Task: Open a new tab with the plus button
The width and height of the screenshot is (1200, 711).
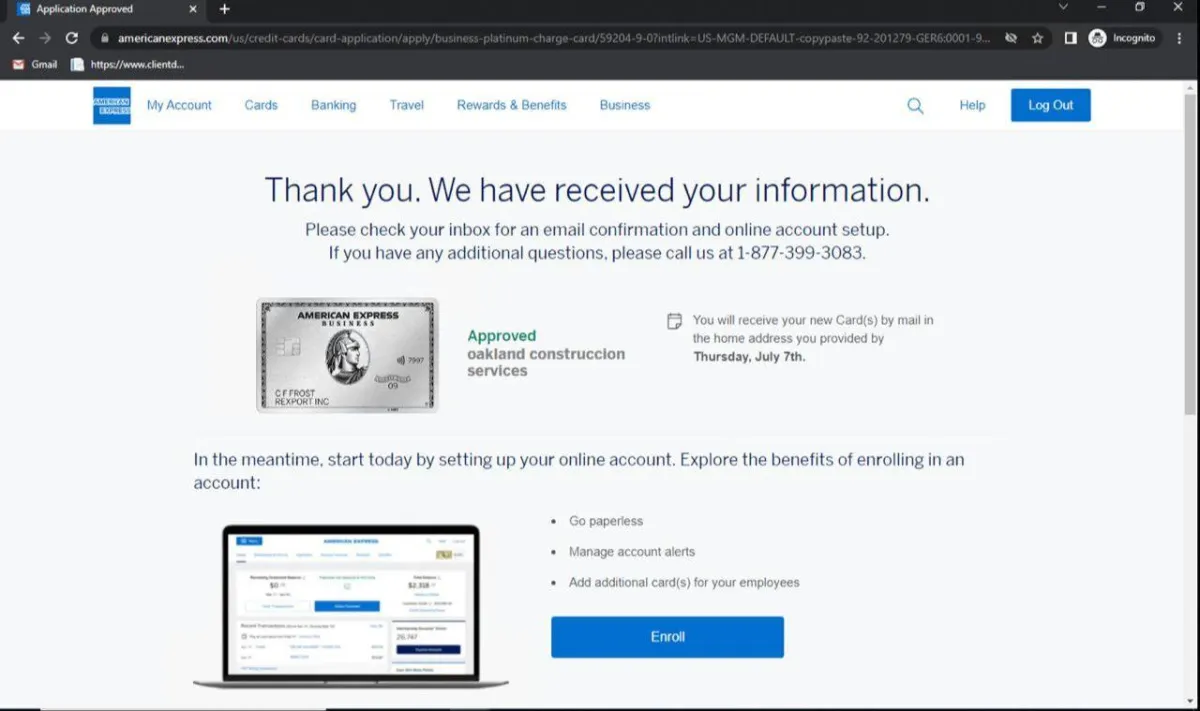Action: 224,9
